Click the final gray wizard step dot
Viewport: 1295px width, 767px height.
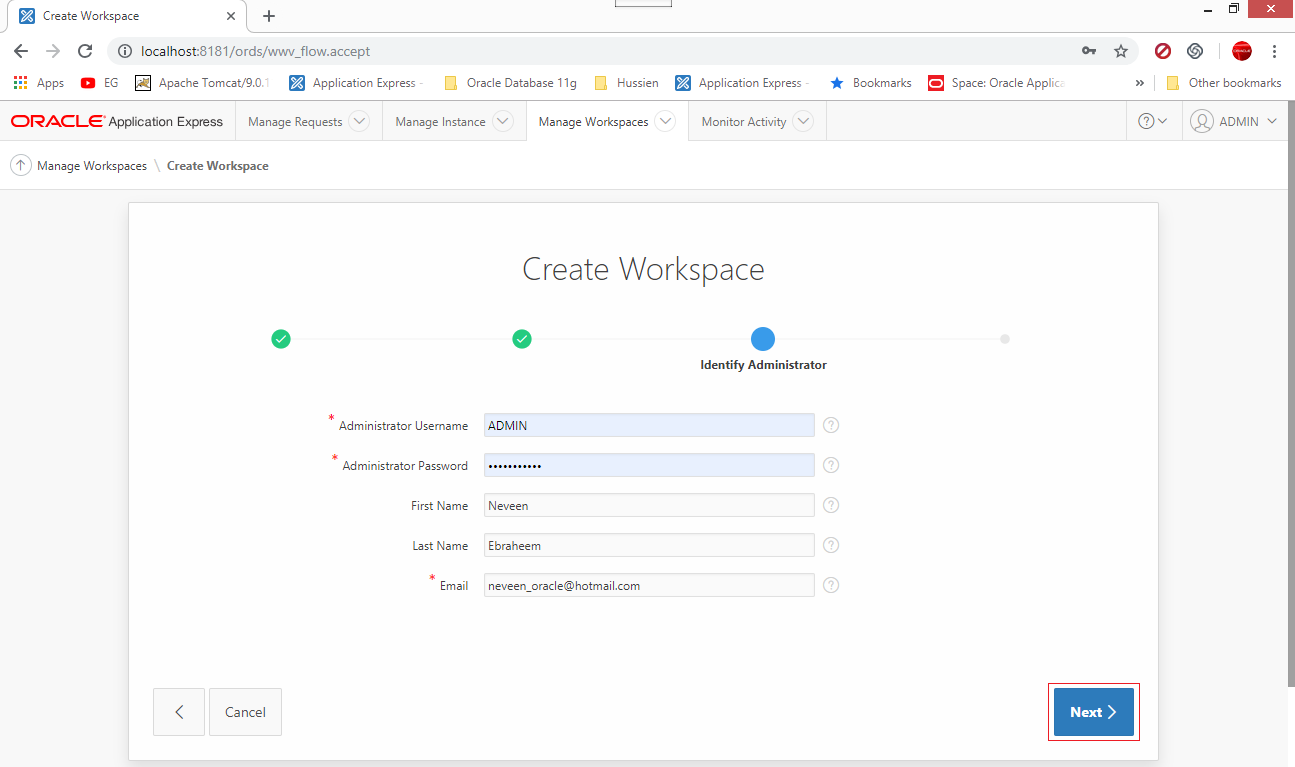click(x=1004, y=339)
